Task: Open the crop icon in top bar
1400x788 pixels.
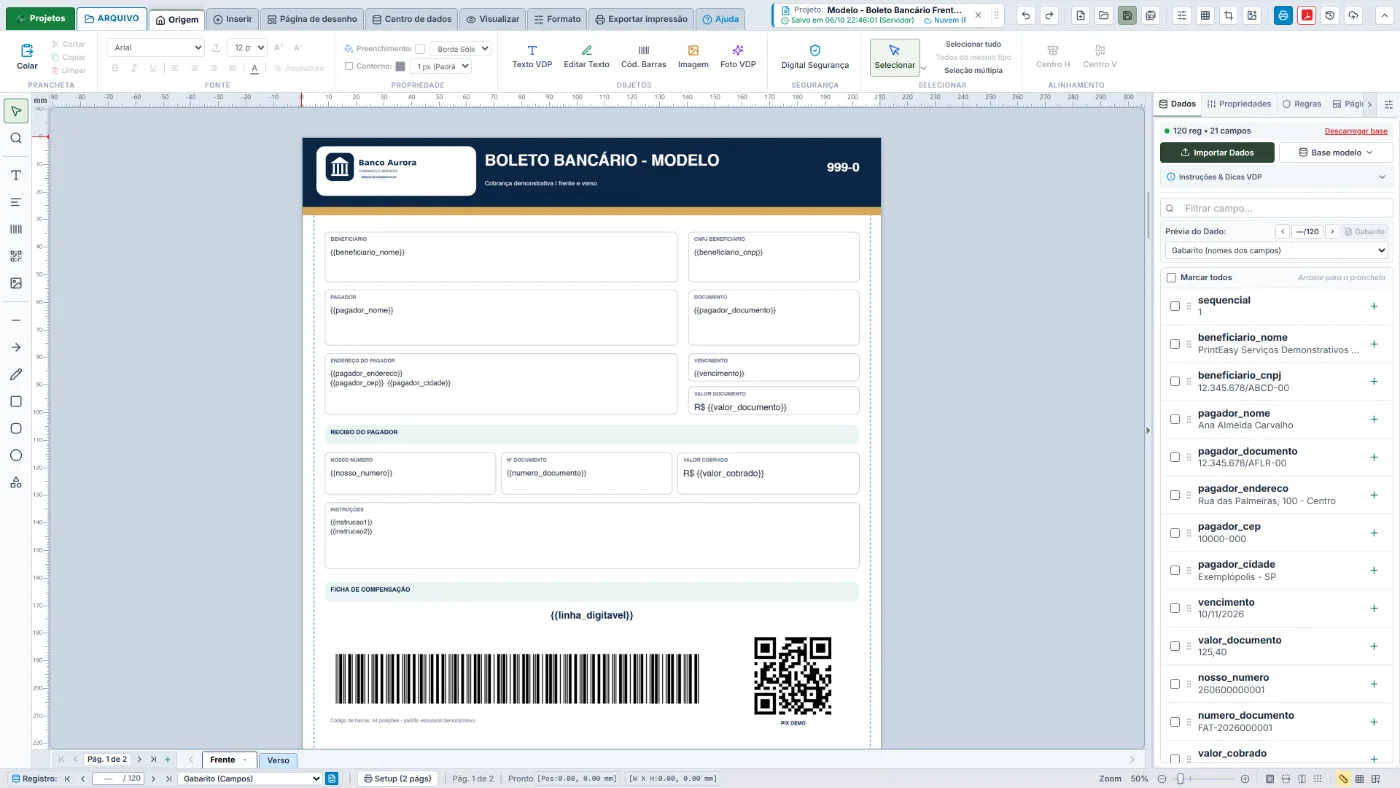Action: point(1228,16)
